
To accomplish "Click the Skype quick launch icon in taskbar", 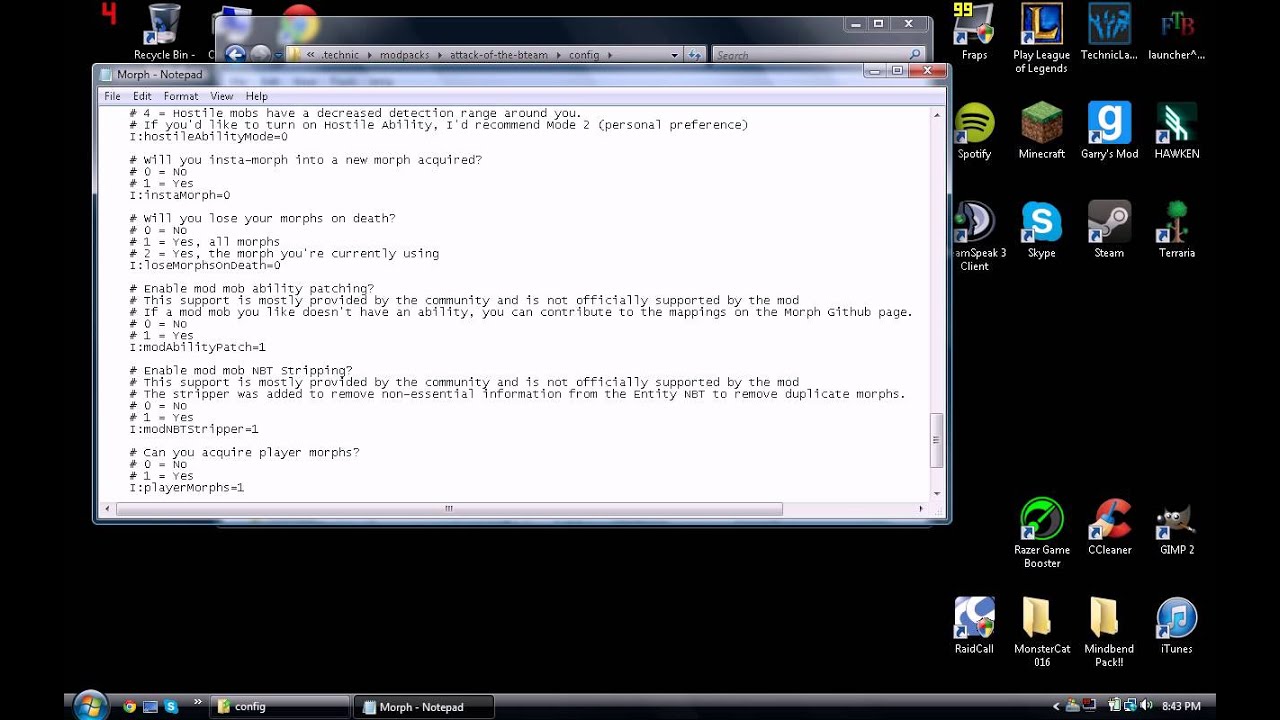I will [x=170, y=706].
